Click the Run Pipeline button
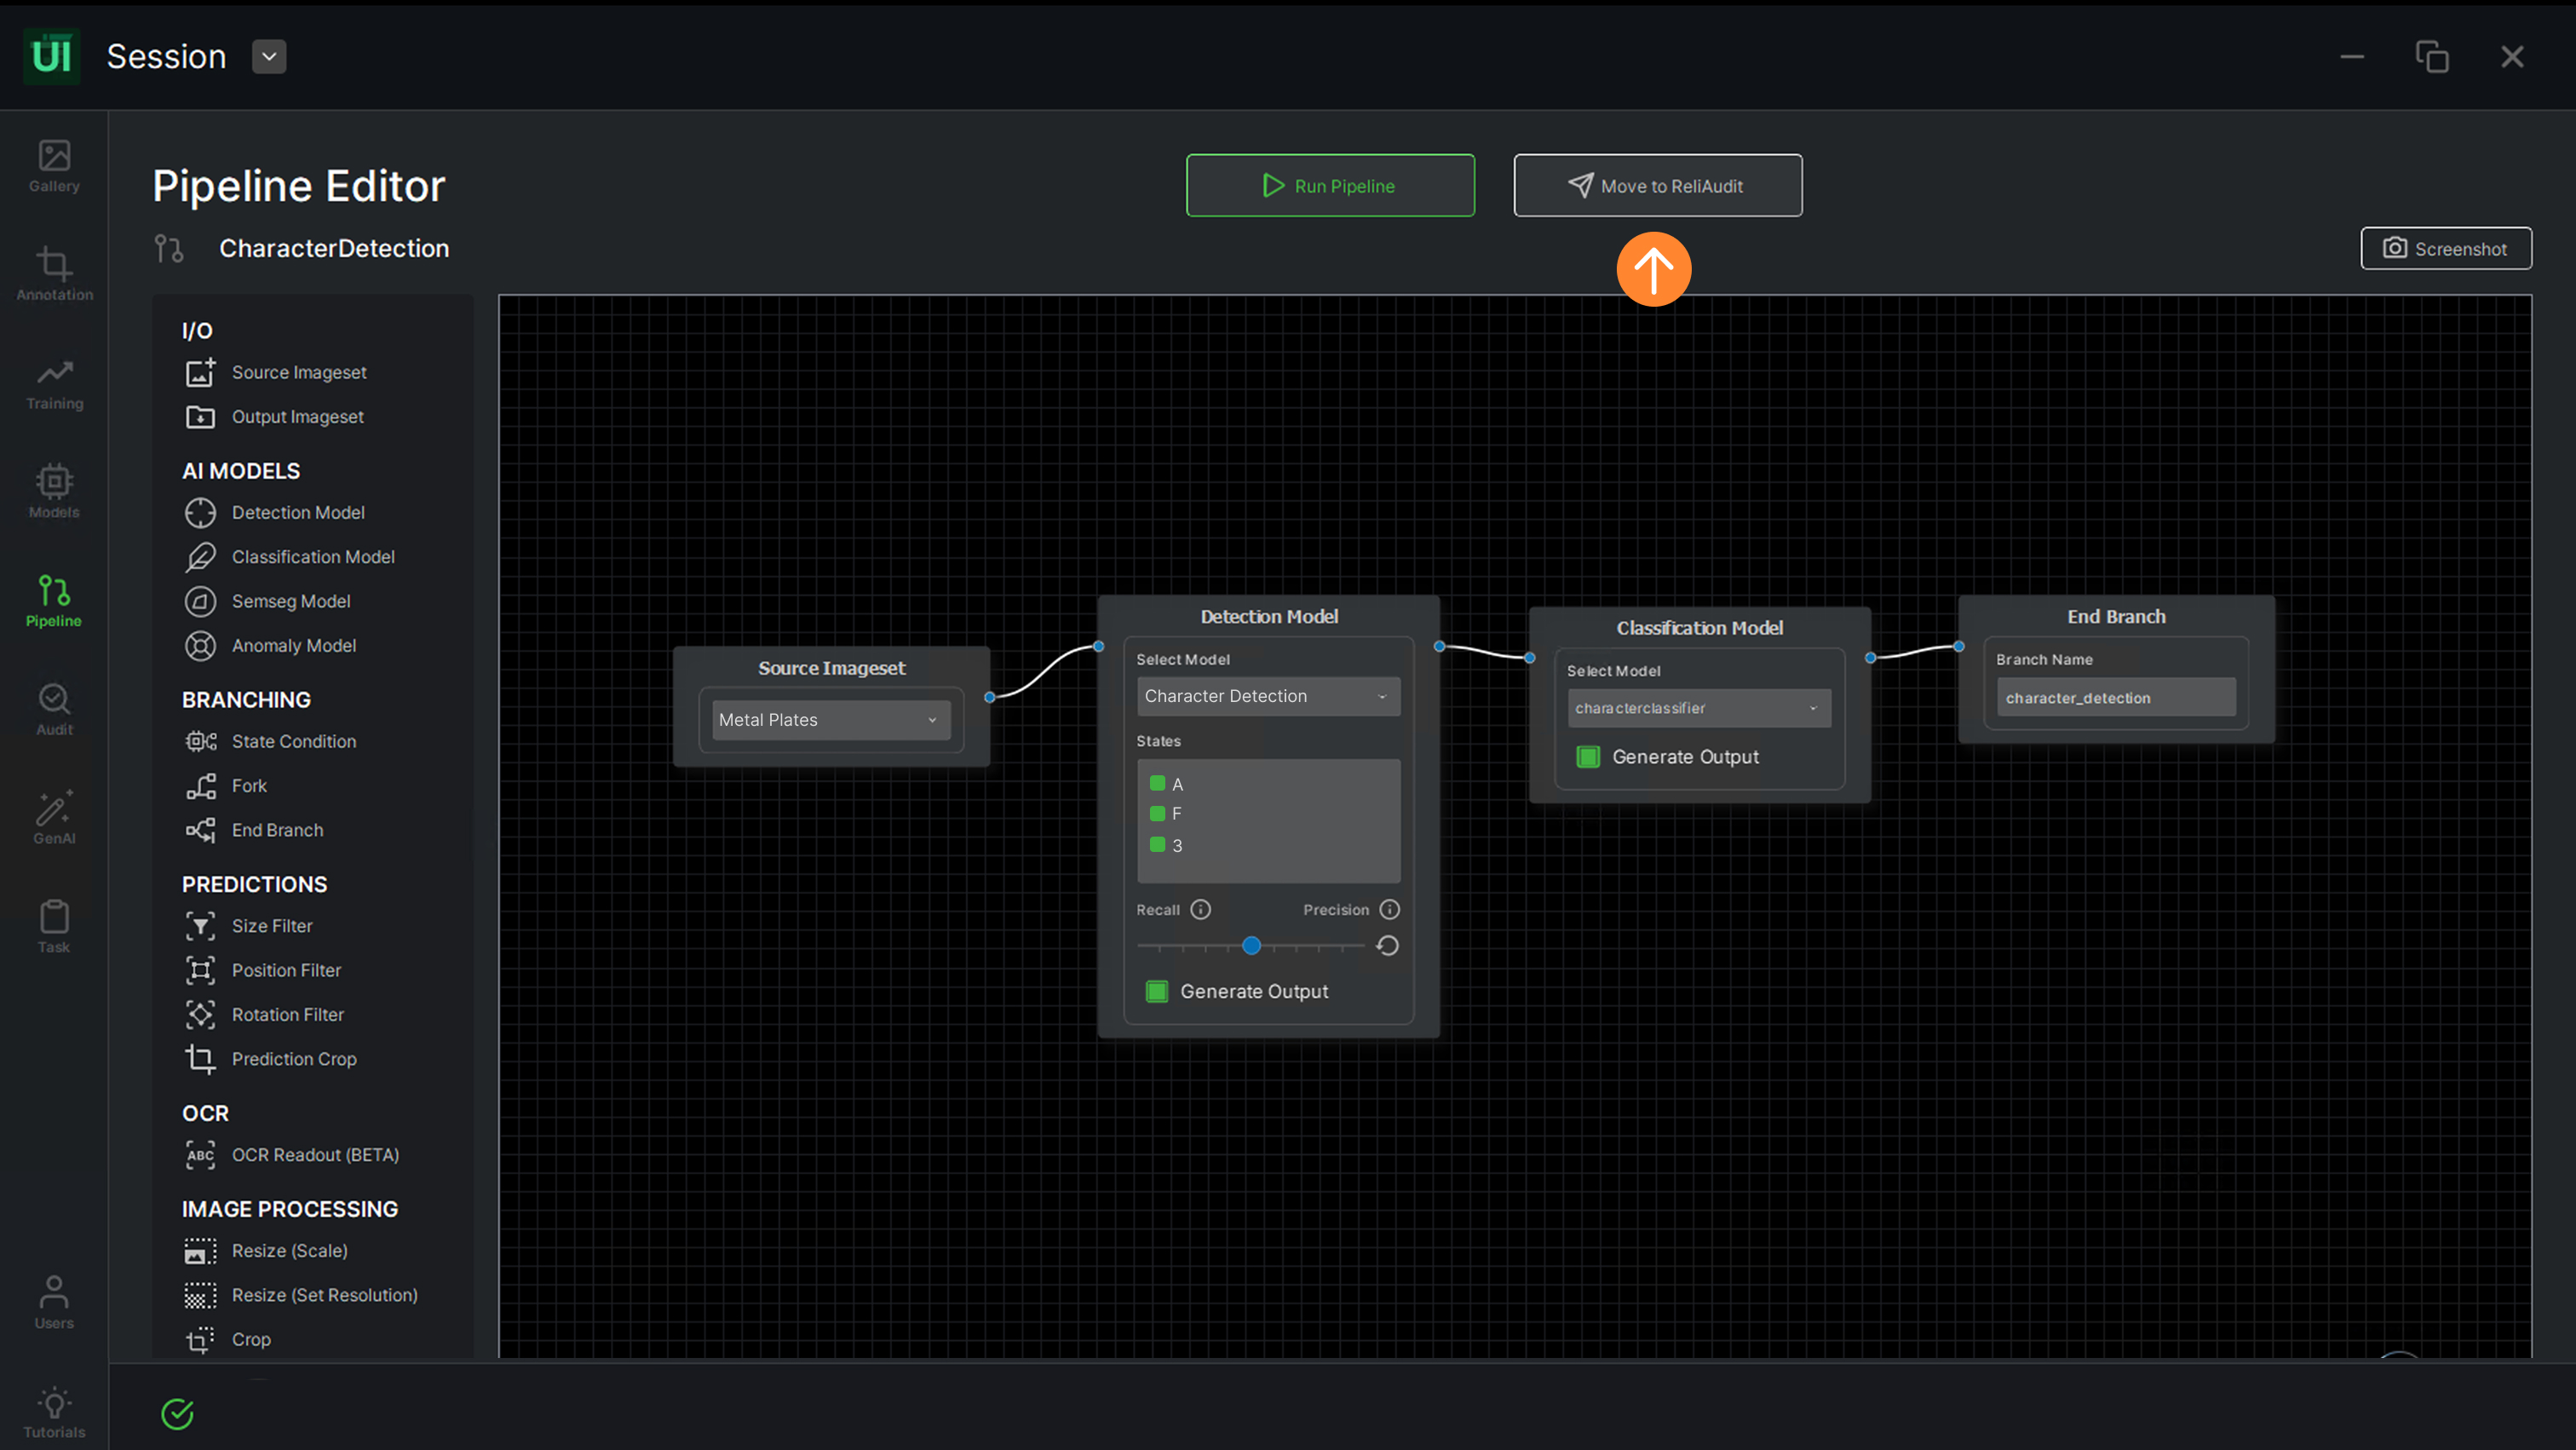This screenshot has height=1450, width=2576. pos(1329,185)
